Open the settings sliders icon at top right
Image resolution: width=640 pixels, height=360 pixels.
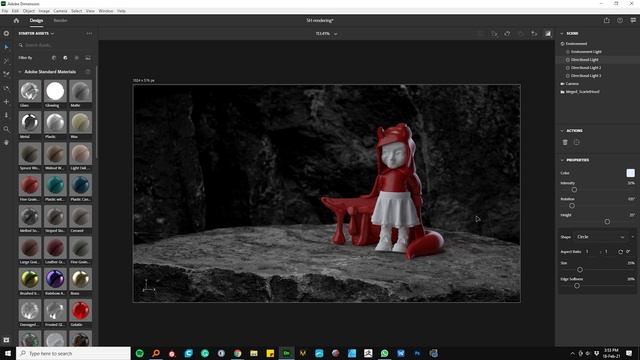(633, 20)
